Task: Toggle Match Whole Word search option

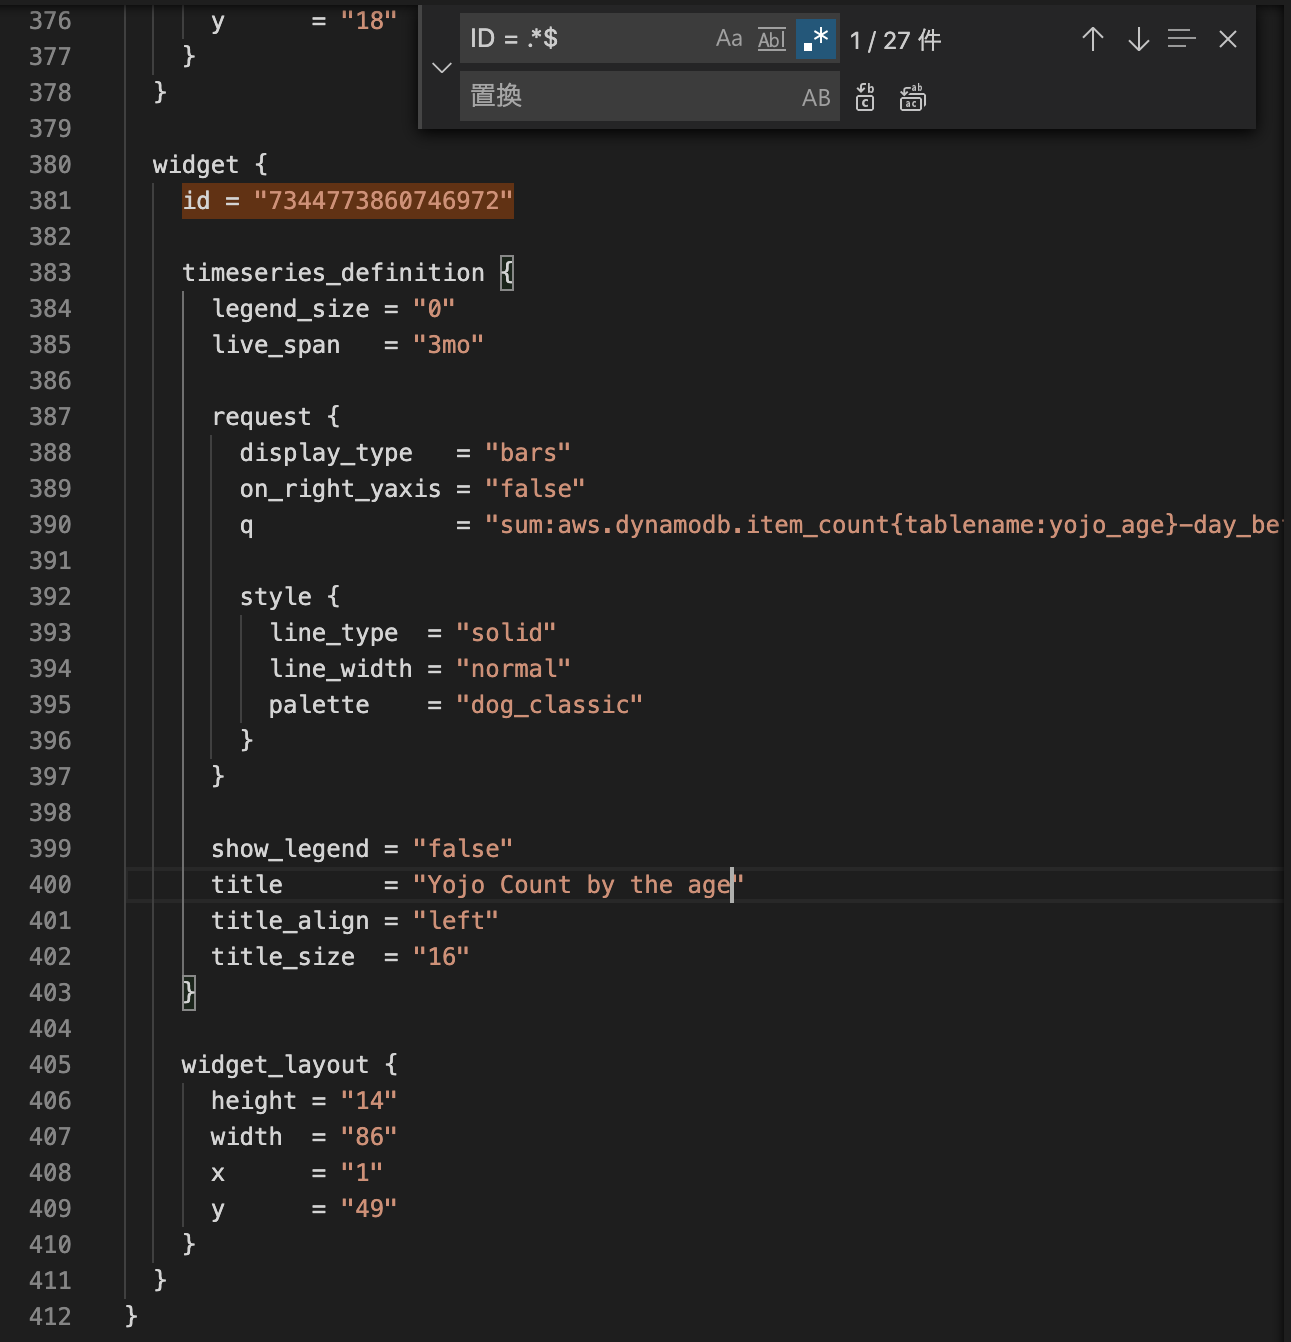Action: click(770, 39)
